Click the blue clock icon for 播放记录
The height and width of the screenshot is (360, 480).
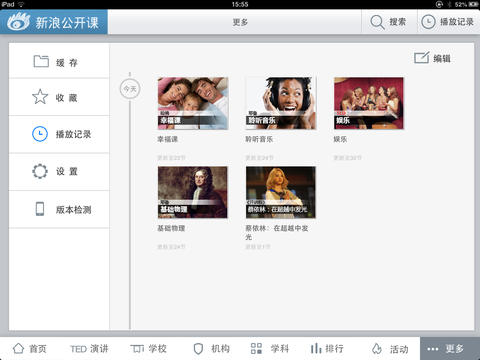[x=40, y=134]
